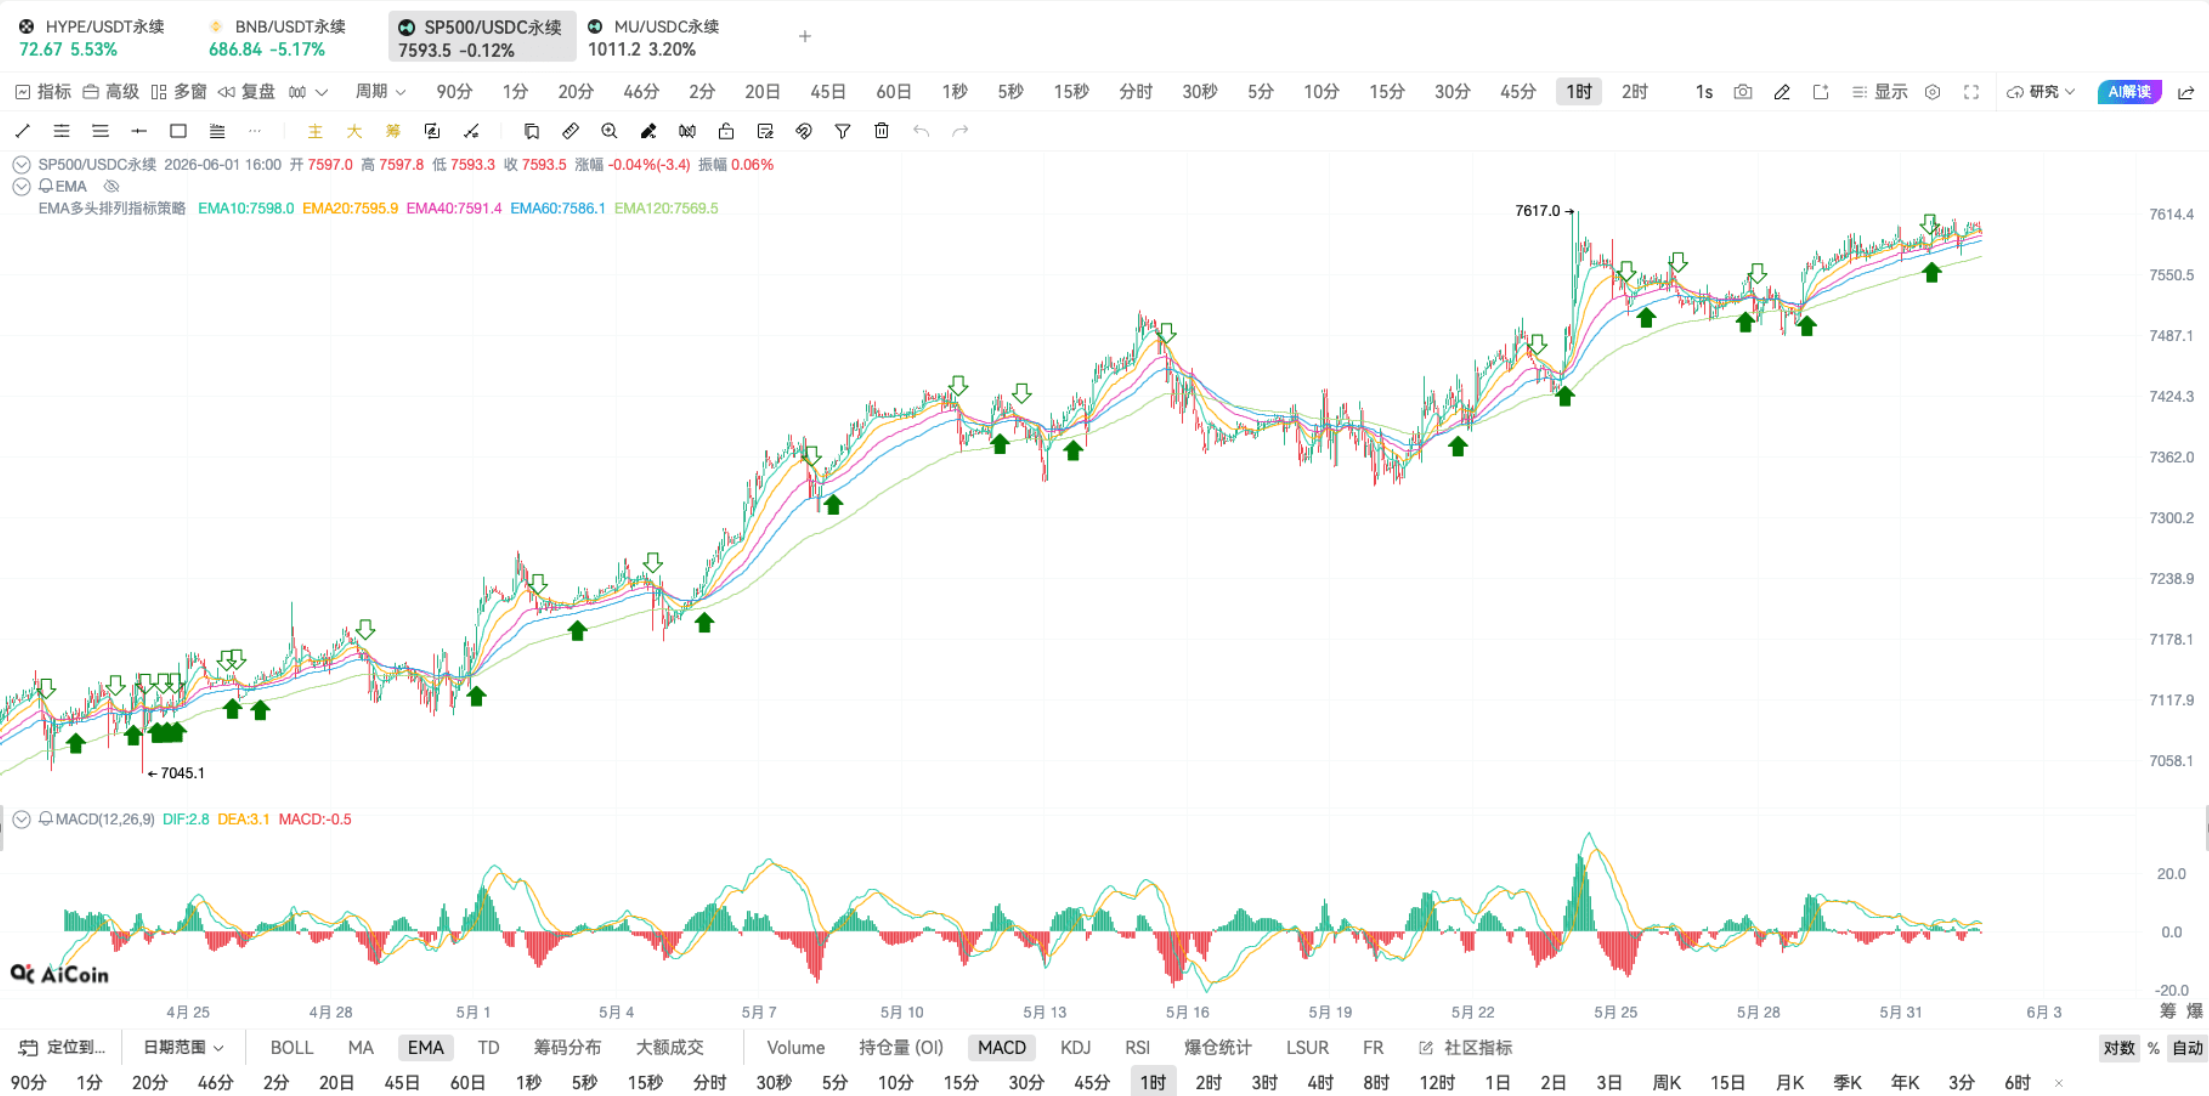Screen dimensions: 2209x1096
Task: Select the KDJ indicator tab
Action: click(1075, 1047)
